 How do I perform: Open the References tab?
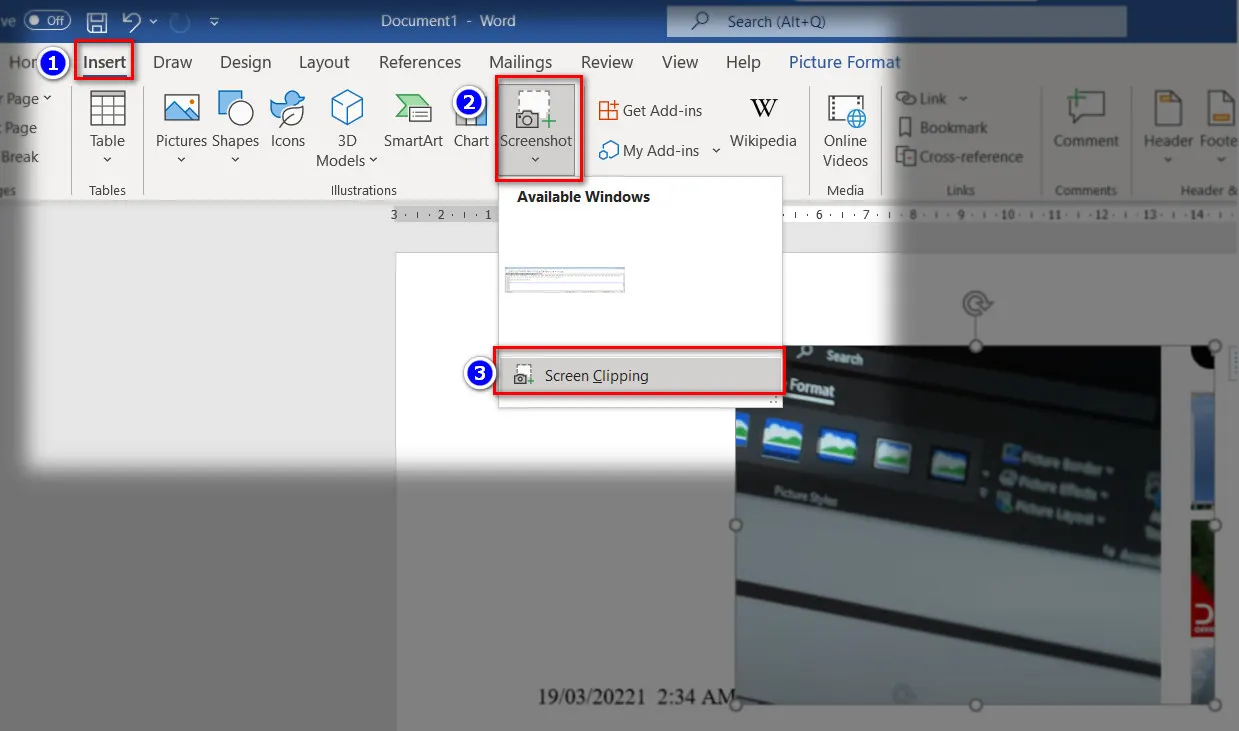point(420,62)
